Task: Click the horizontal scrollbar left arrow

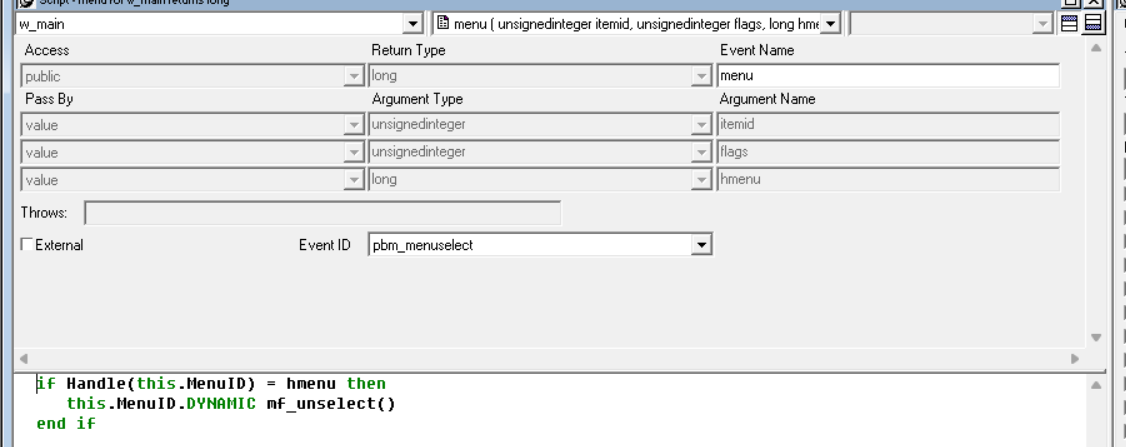Action: click(x=23, y=358)
